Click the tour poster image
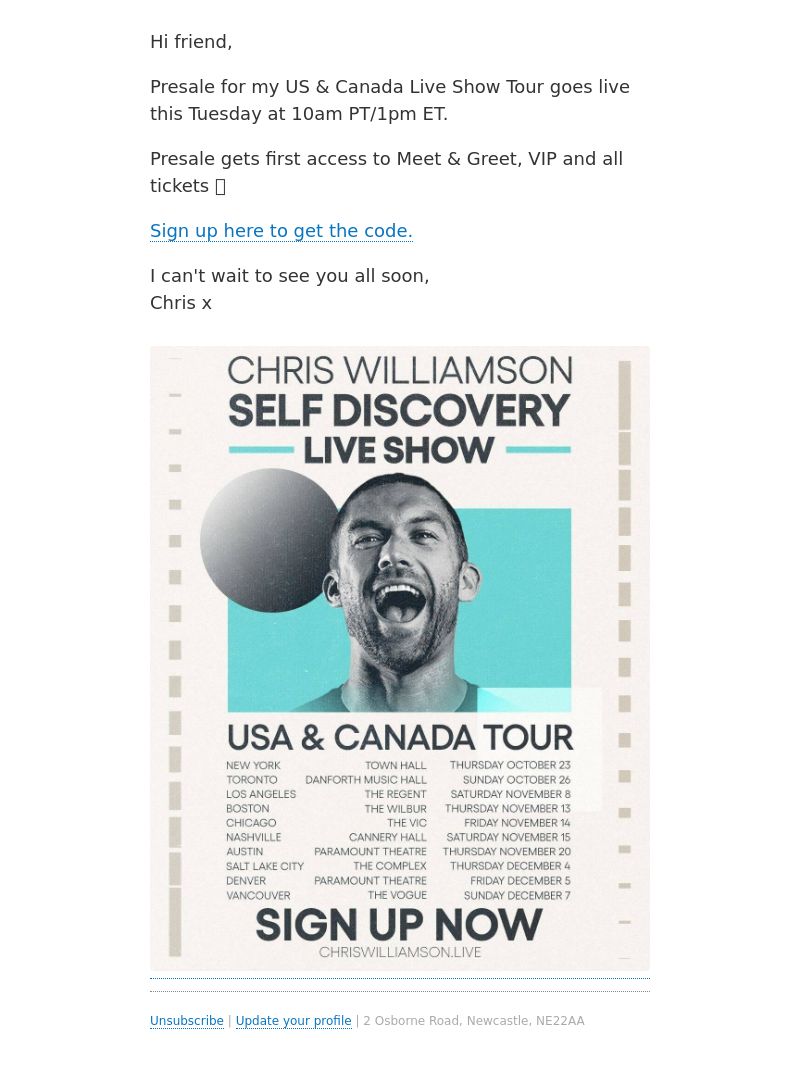This screenshot has width=800, height=1077. (400, 658)
